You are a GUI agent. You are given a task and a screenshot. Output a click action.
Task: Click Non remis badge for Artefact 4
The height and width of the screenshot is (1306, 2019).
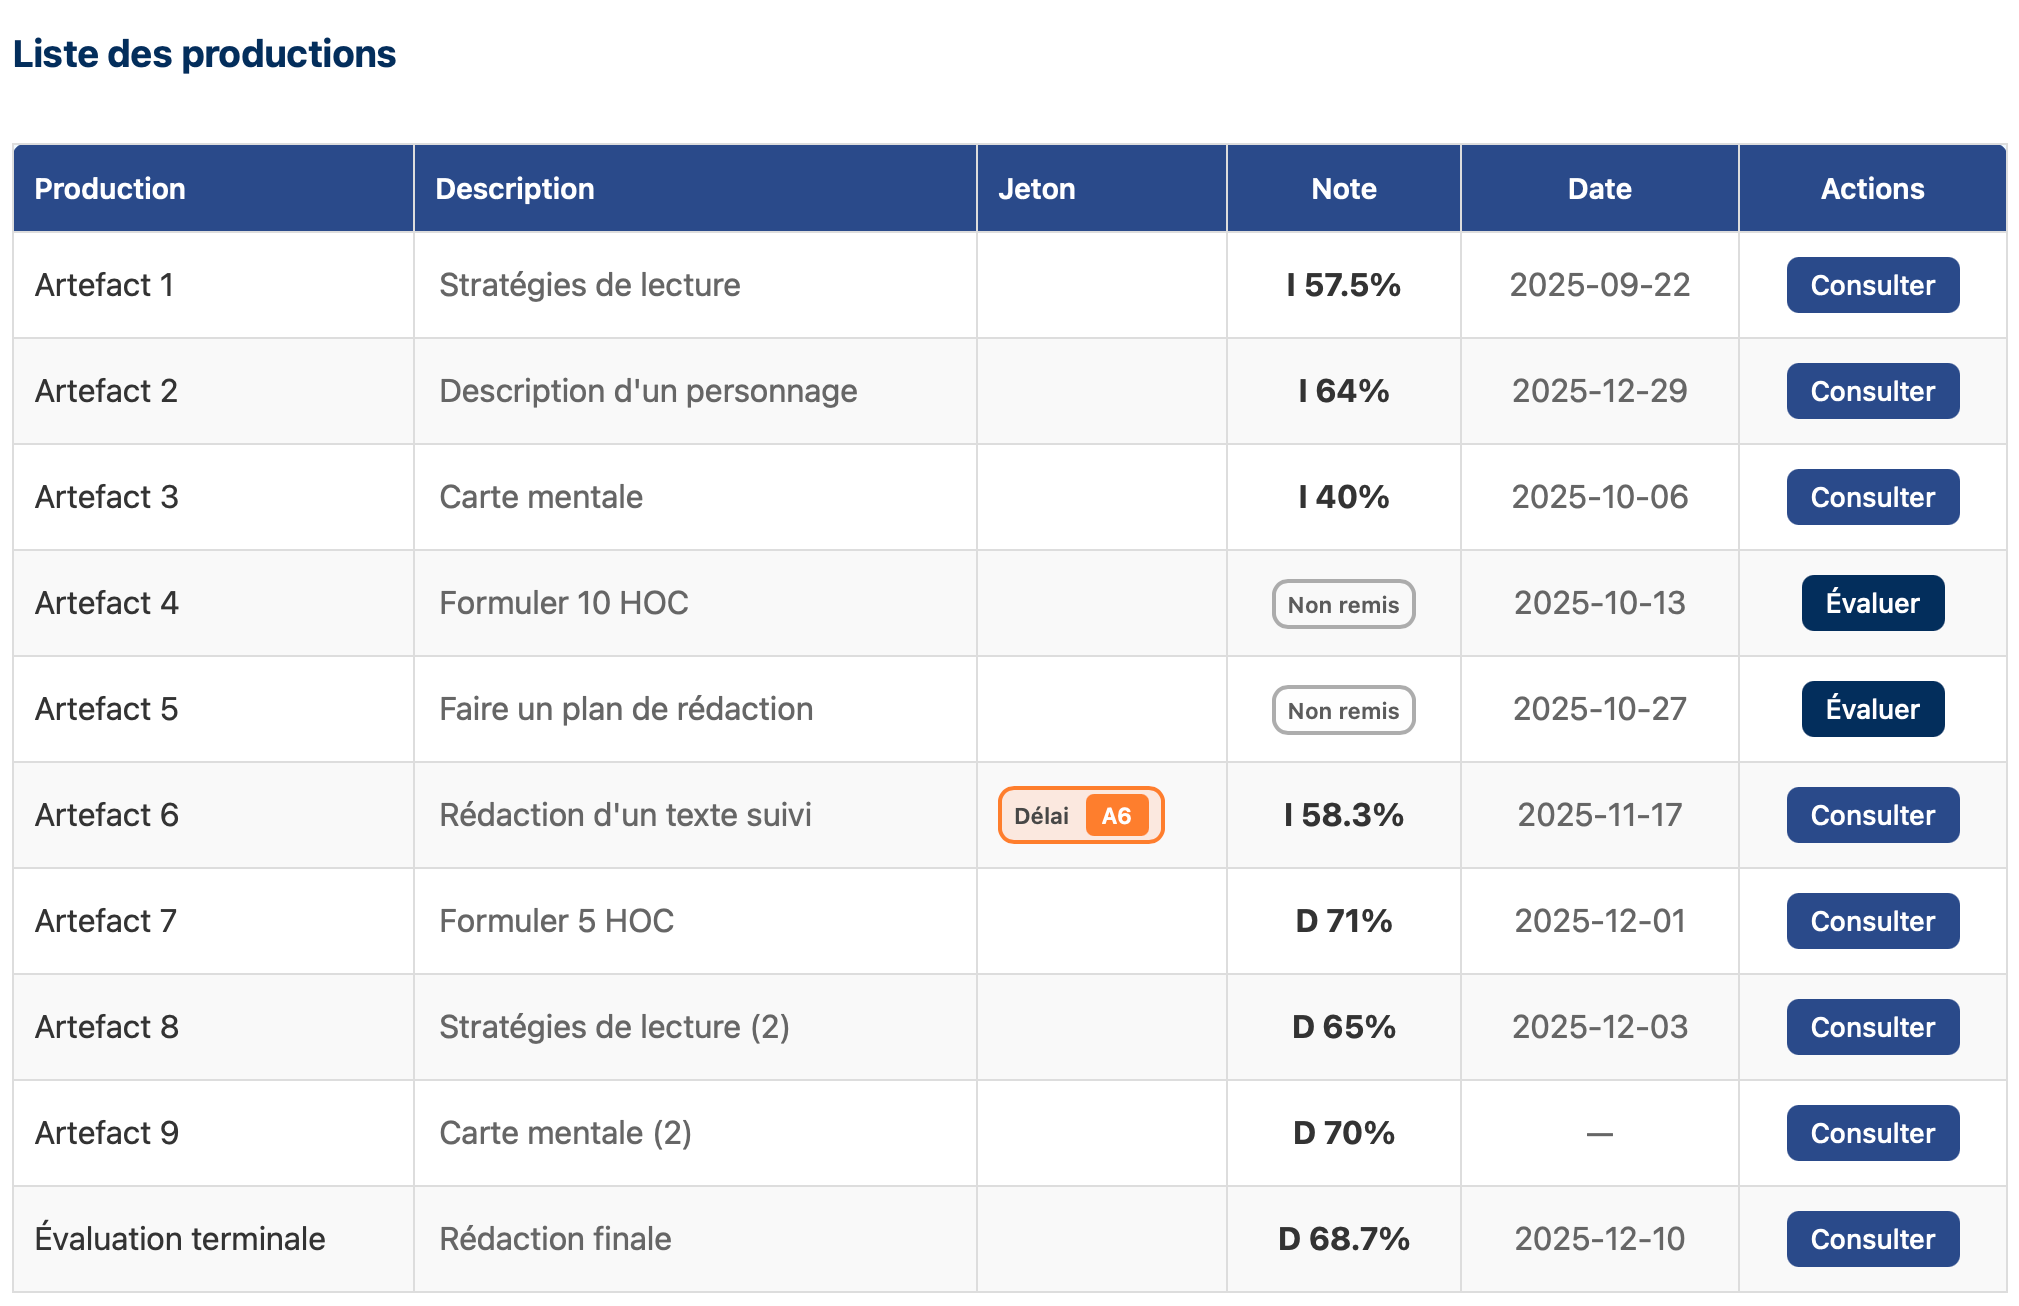point(1342,604)
